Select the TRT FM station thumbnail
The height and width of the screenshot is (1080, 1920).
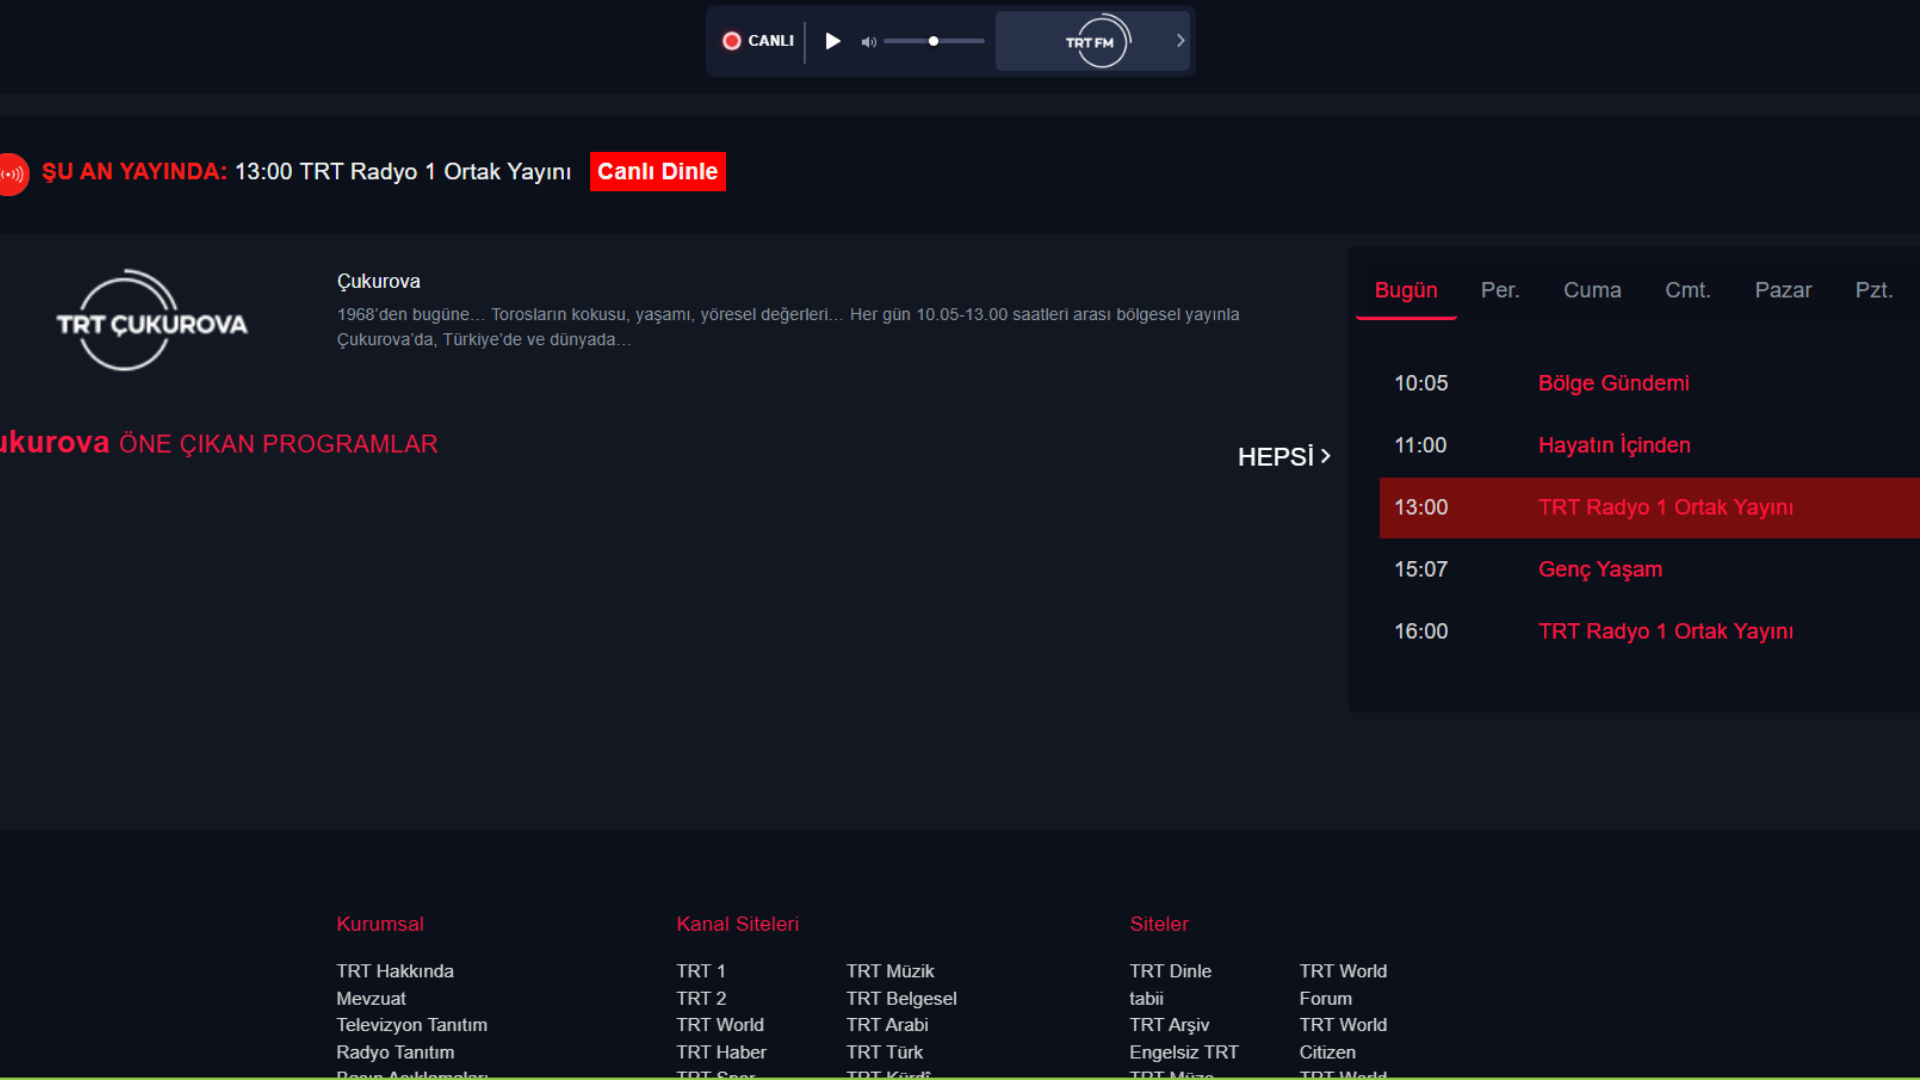(x=1092, y=41)
